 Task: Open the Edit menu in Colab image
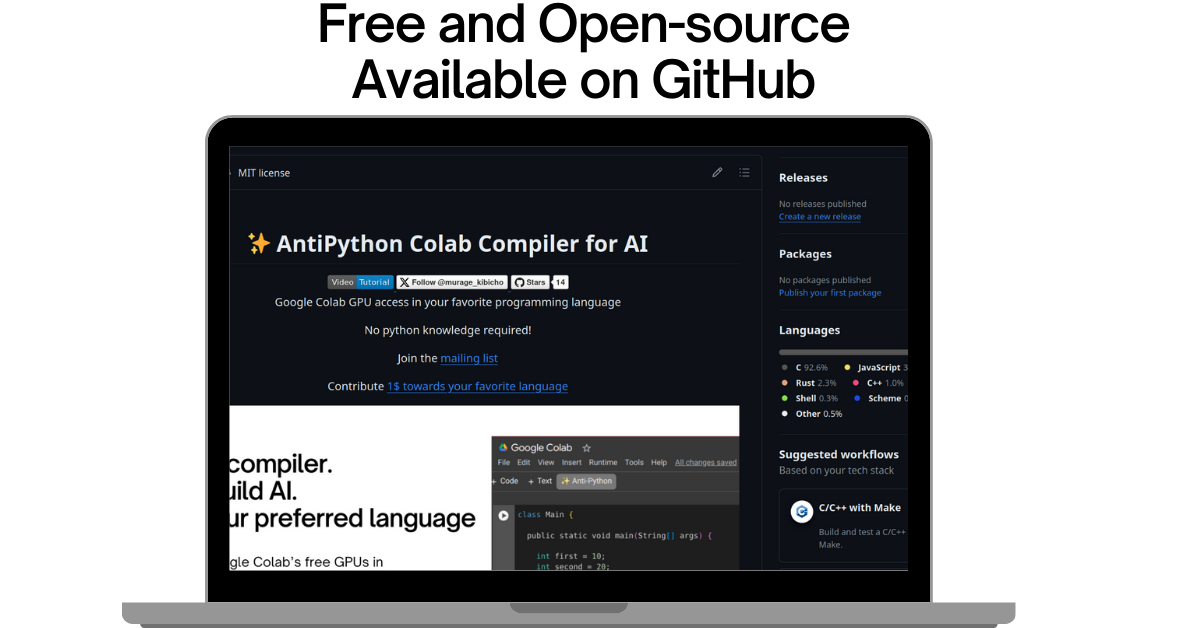coord(524,463)
